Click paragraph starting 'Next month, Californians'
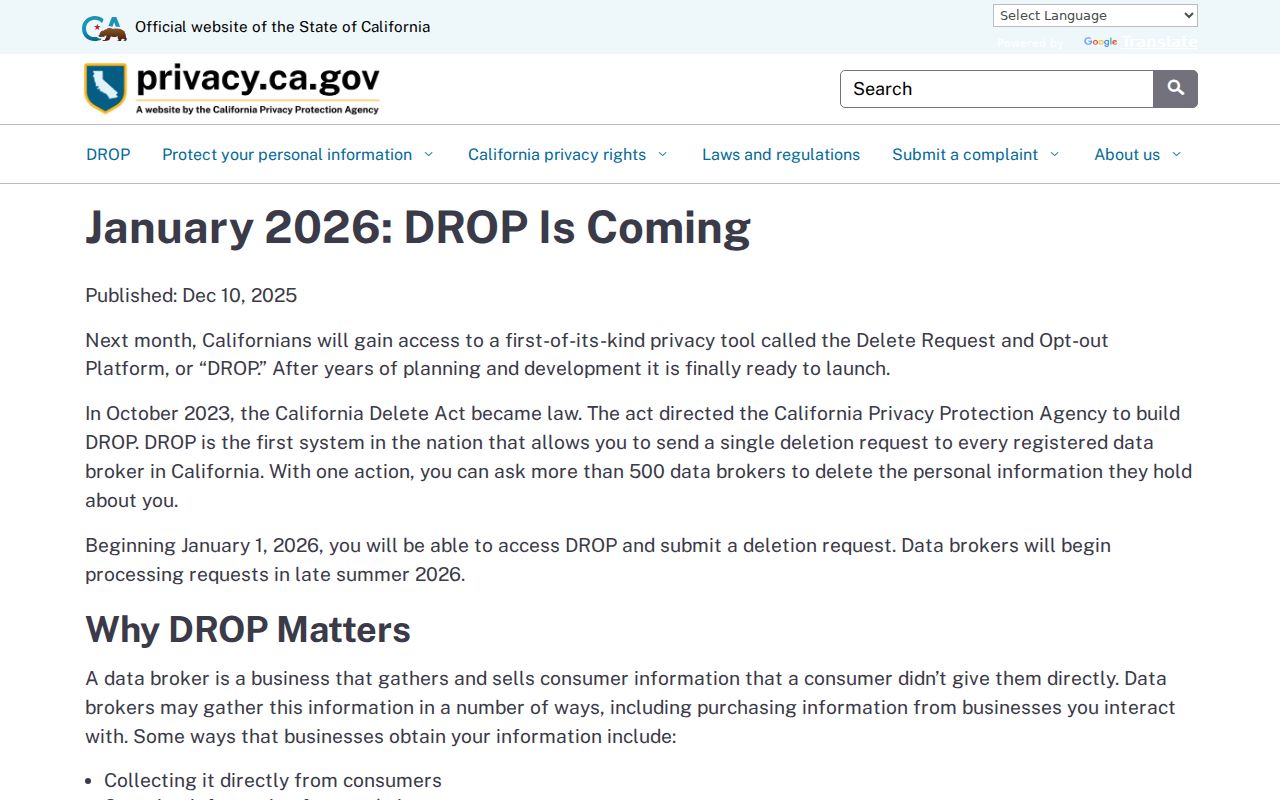The image size is (1280, 800). click(597, 354)
